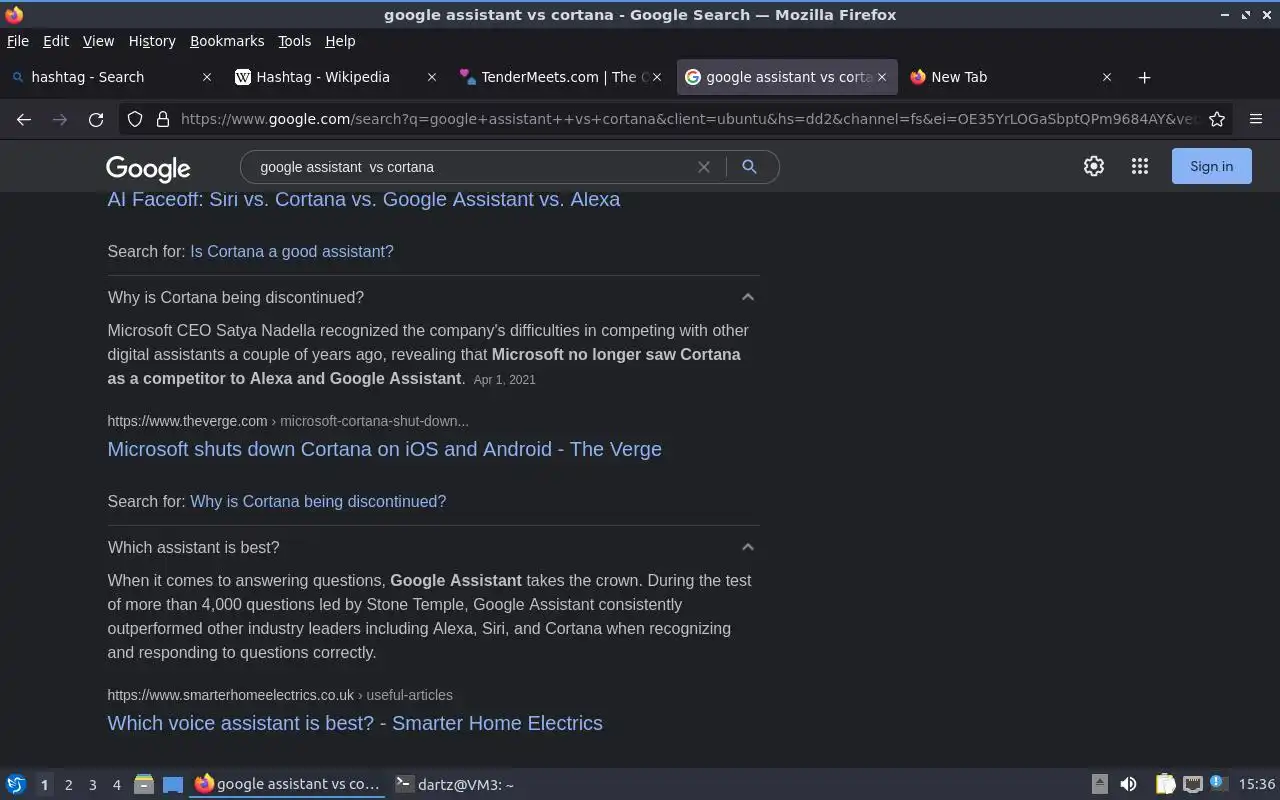Open the clock showing 15:36
1280x800 pixels.
(x=1257, y=785)
